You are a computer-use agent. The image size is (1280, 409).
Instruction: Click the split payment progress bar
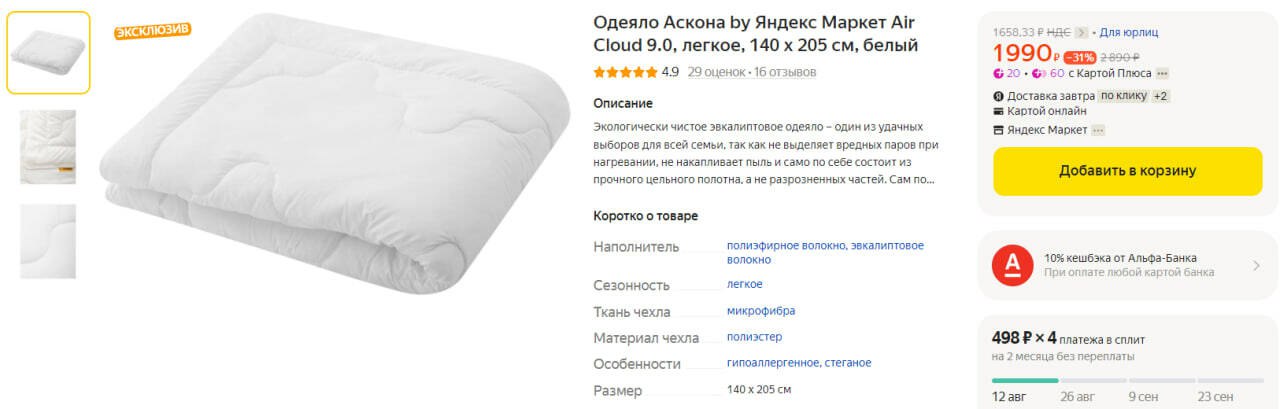click(1127, 380)
